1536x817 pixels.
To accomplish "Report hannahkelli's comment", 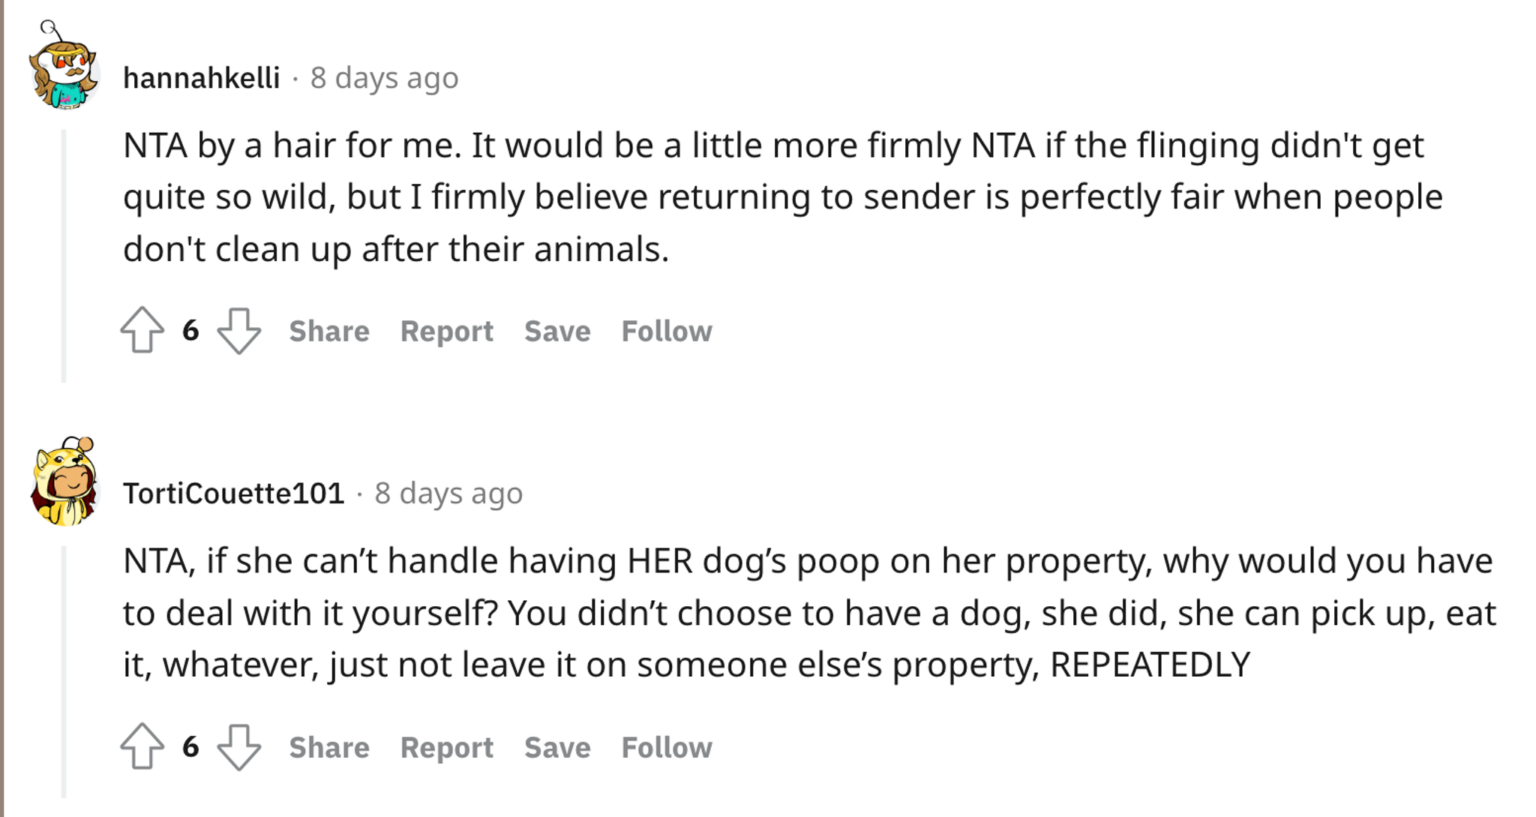I will coord(446,330).
